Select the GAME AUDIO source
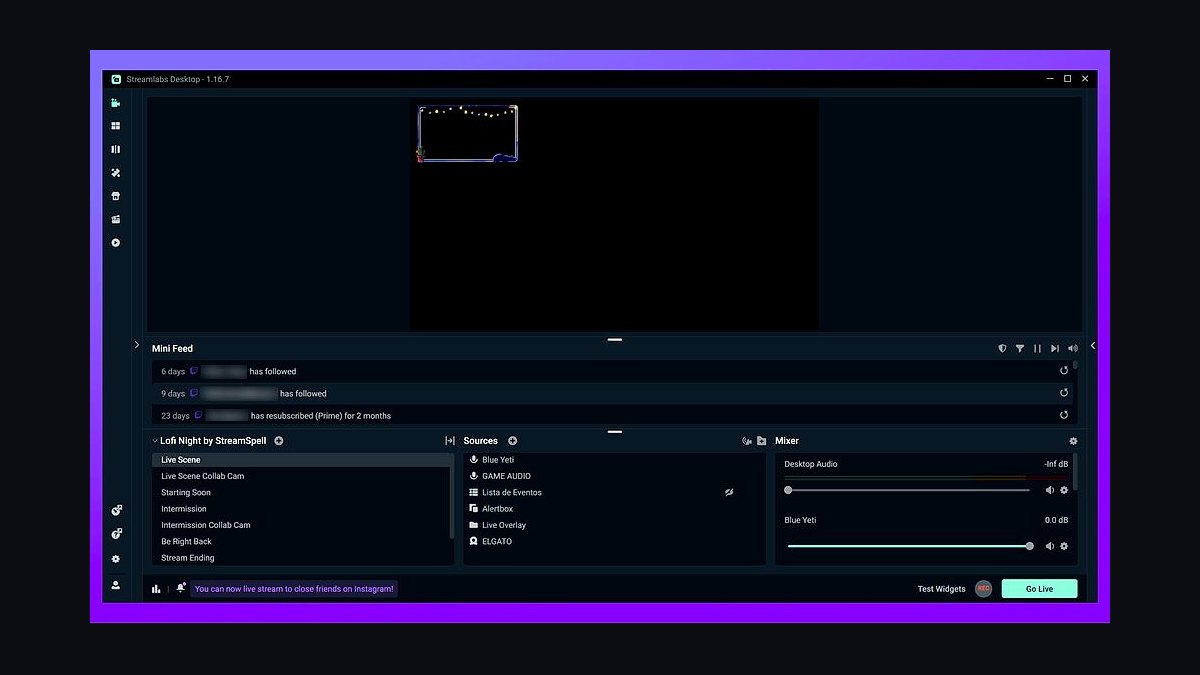 pos(614,476)
